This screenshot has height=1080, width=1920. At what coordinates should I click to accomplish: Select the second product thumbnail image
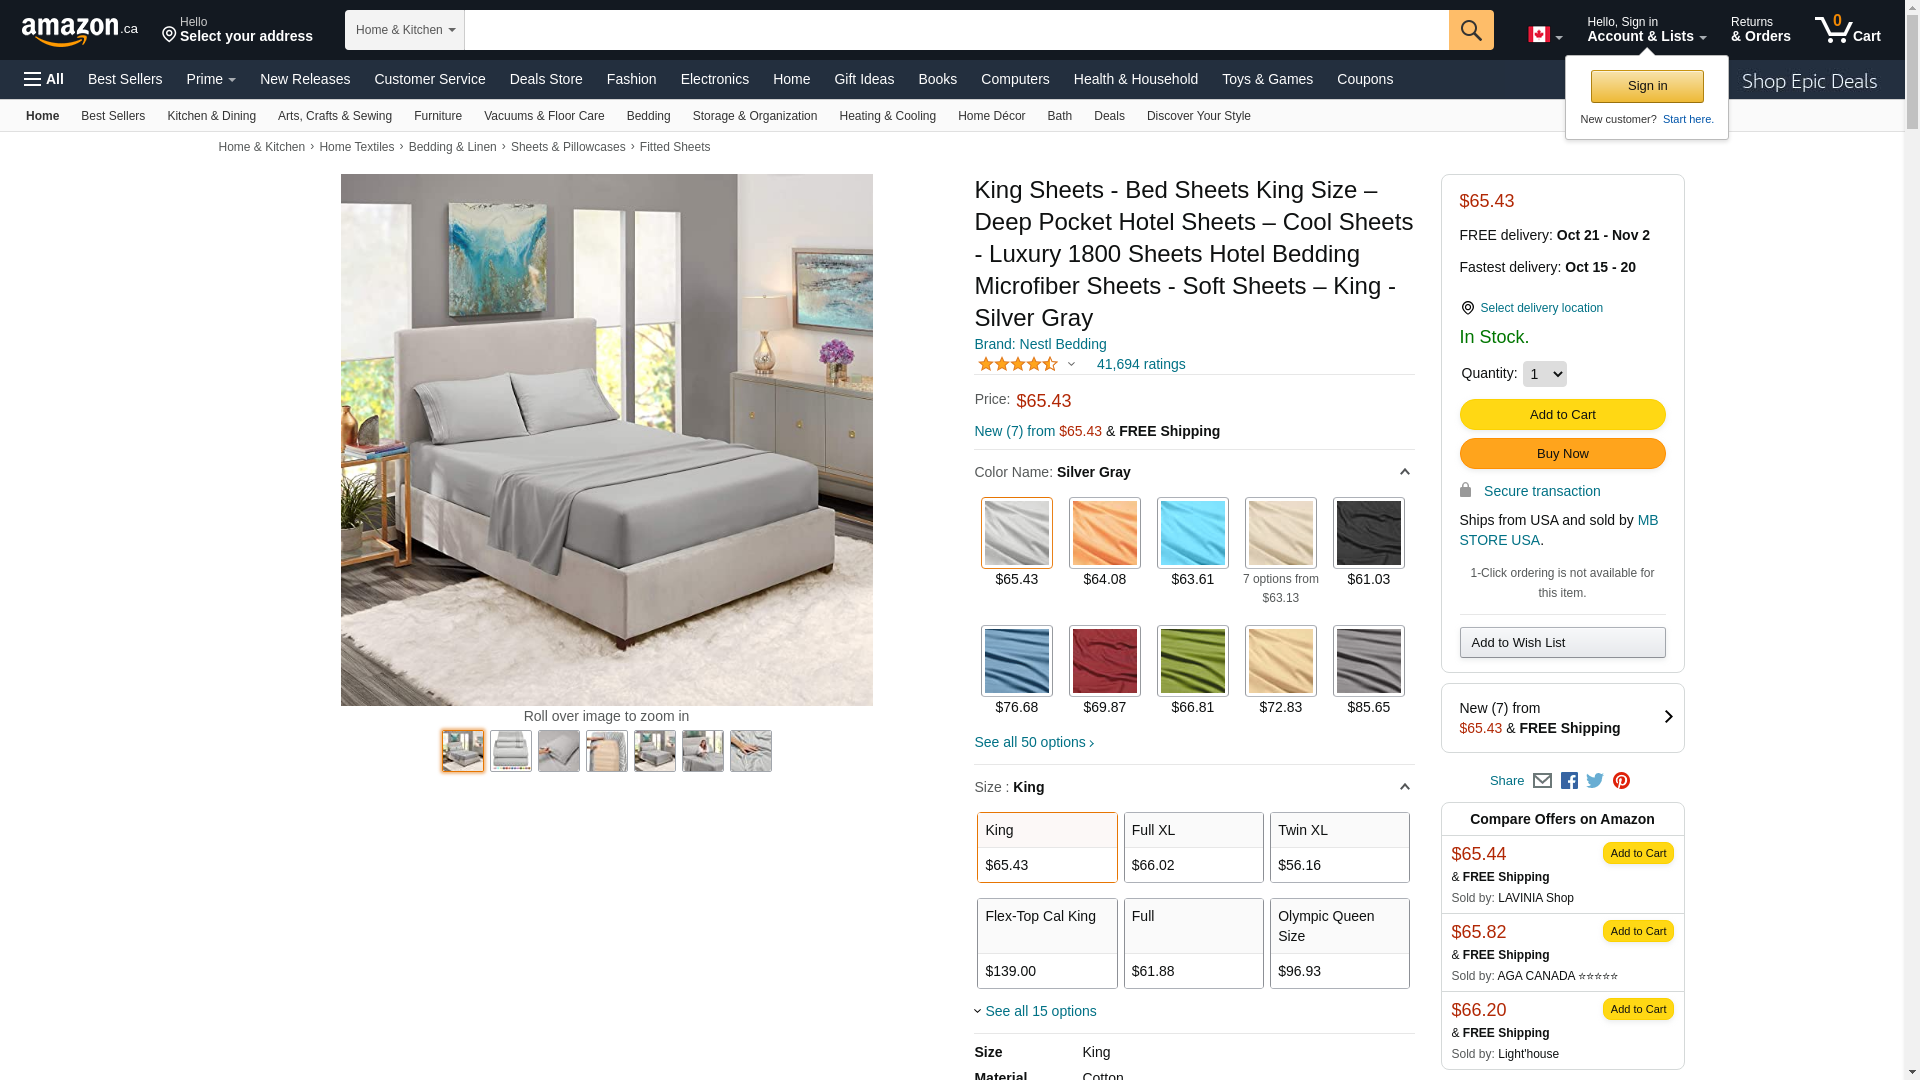tap(511, 751)
